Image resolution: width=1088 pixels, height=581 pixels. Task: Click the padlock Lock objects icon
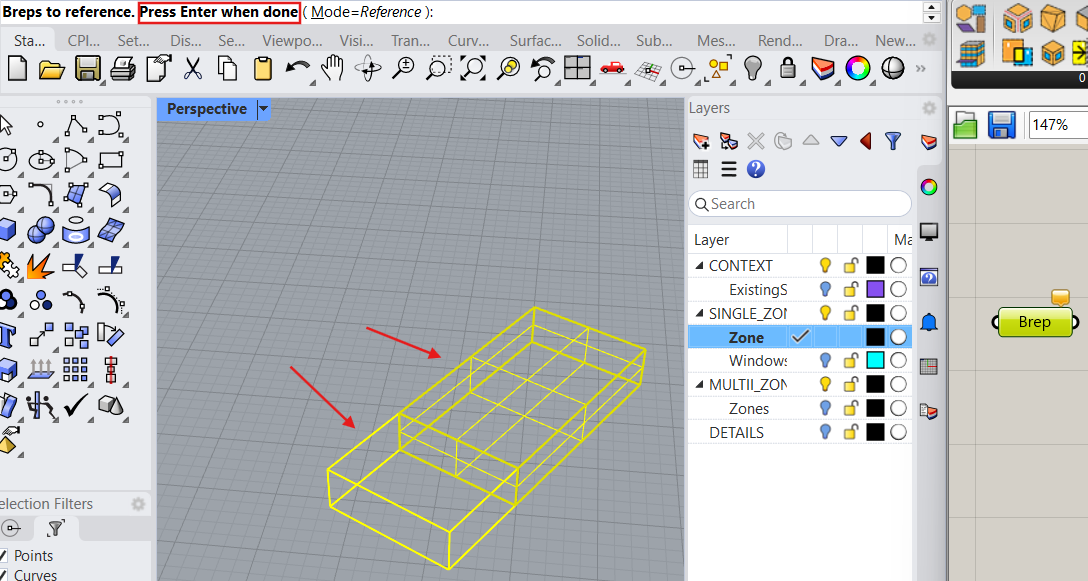coord(788,68)
